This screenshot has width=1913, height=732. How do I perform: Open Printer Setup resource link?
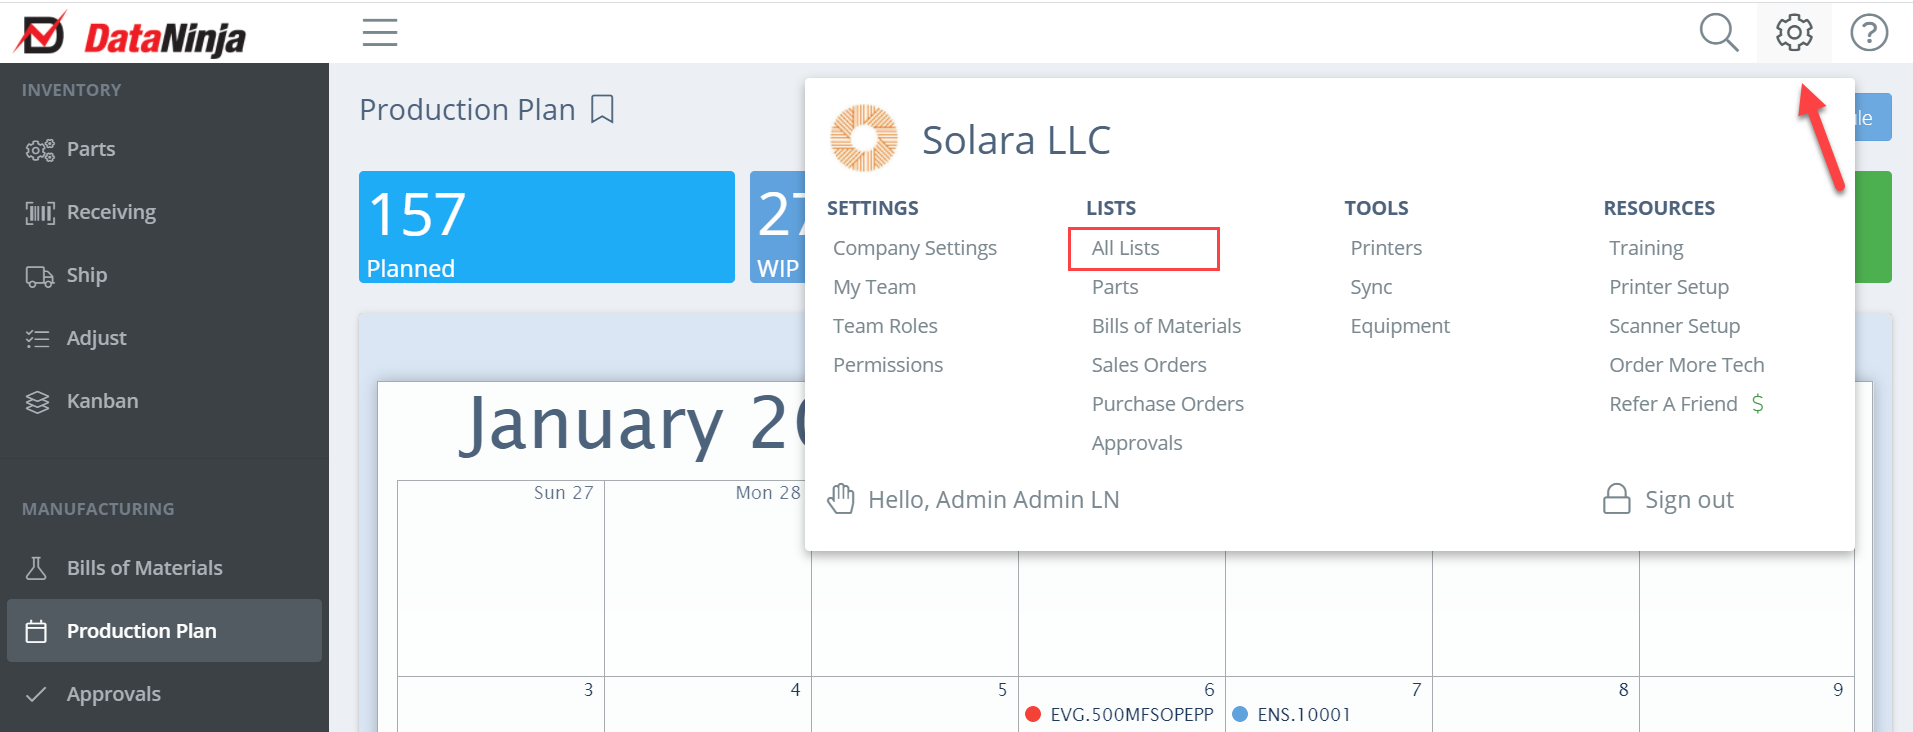tap(1669, 287)
